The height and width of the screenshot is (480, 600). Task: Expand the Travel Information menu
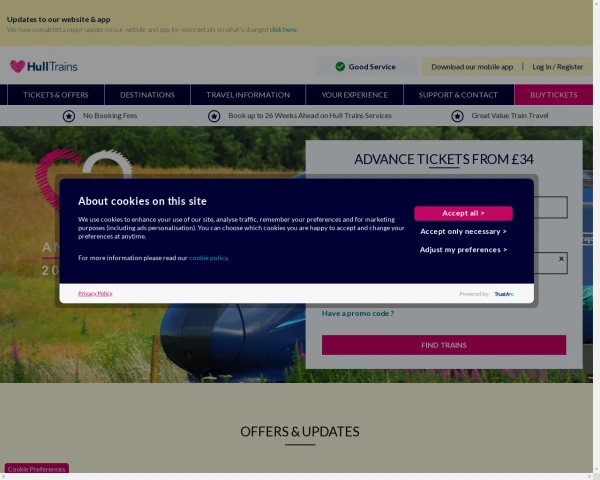tap(248, 95)
